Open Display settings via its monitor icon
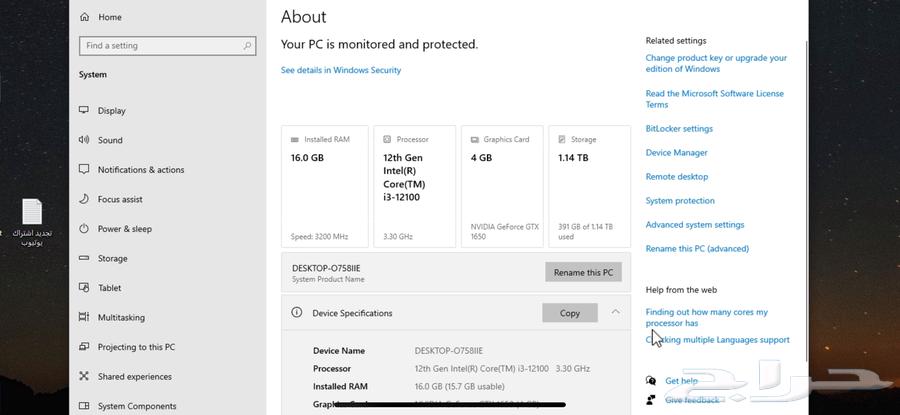Screen dimensions: 900x415 click(x=84, y=111)
